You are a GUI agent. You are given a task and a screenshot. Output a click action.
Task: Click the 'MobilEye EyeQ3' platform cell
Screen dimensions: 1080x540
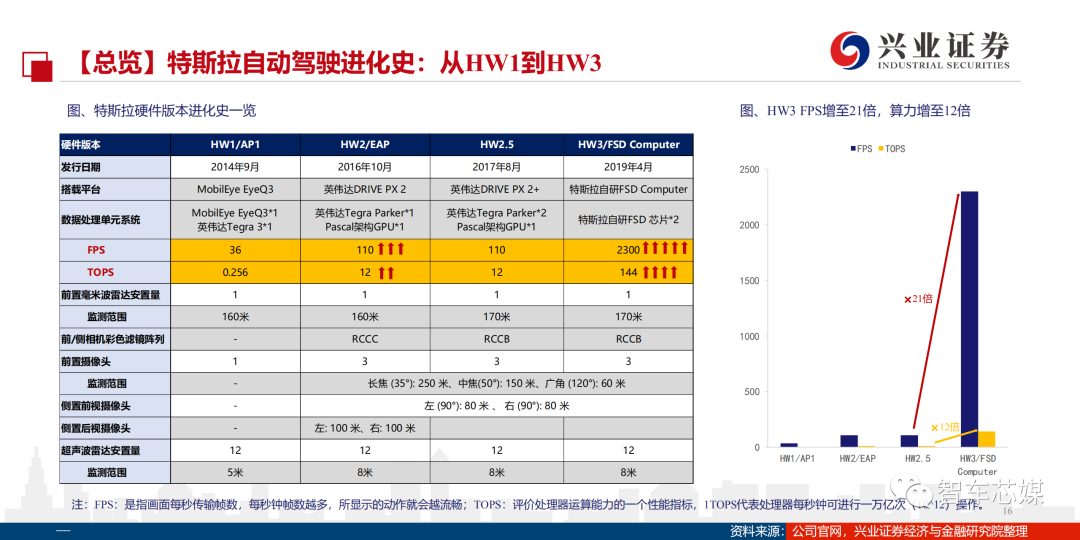pos(235,189)
